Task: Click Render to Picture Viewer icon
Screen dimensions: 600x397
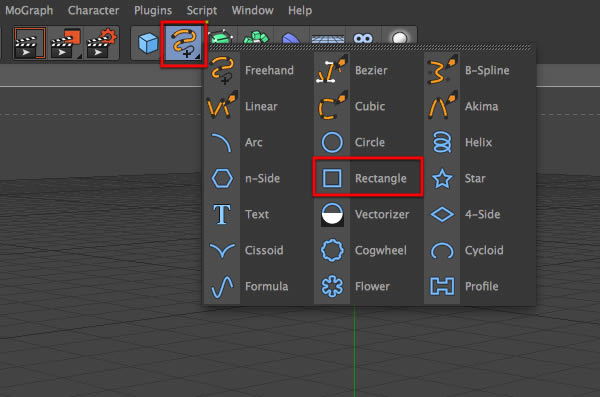Action: click(66, 43)
